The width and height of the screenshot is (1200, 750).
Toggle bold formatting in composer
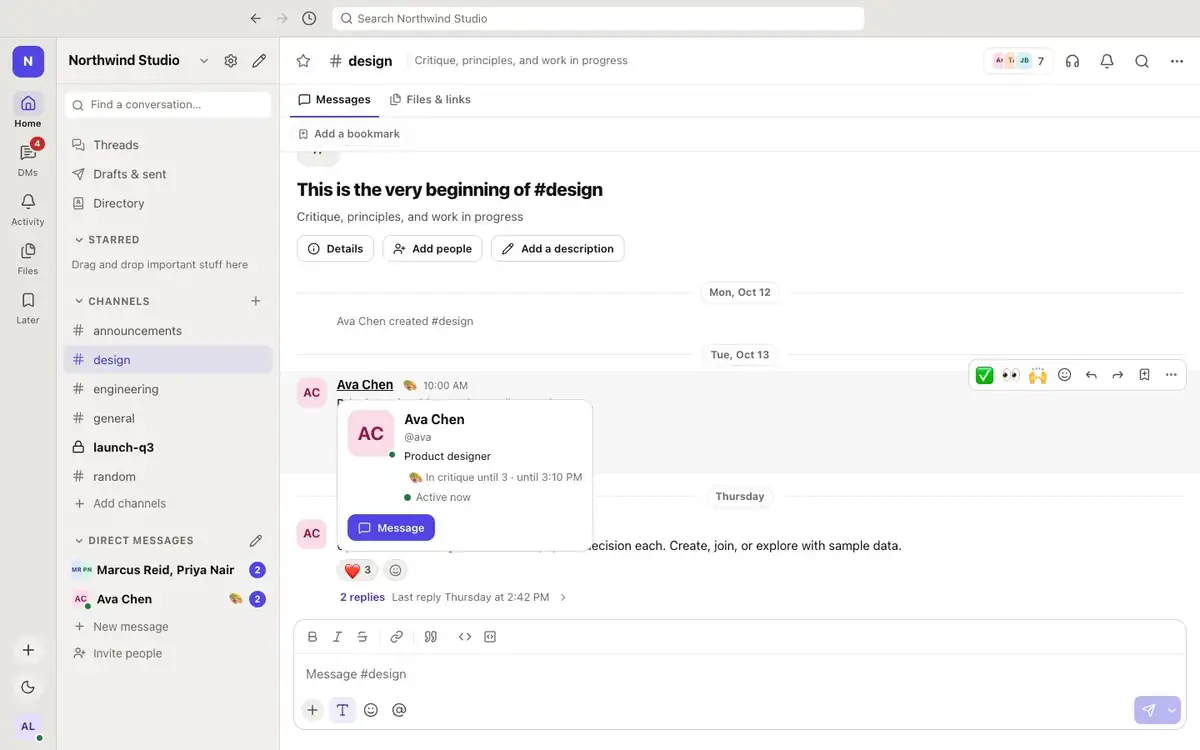(x=312, y=637)
